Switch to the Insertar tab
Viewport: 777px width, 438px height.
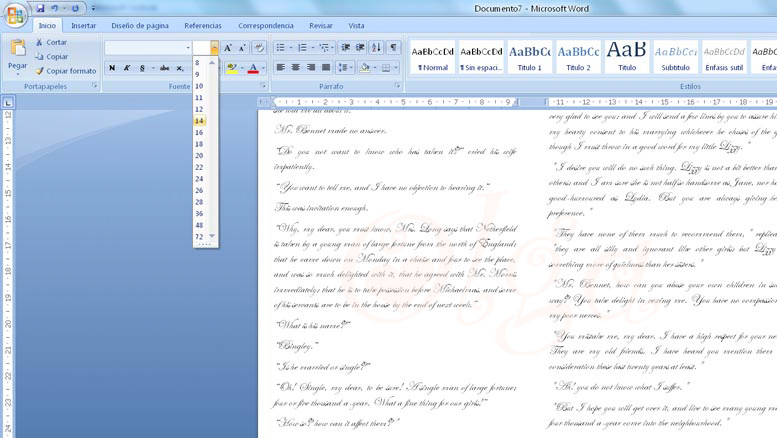point(83,26)
